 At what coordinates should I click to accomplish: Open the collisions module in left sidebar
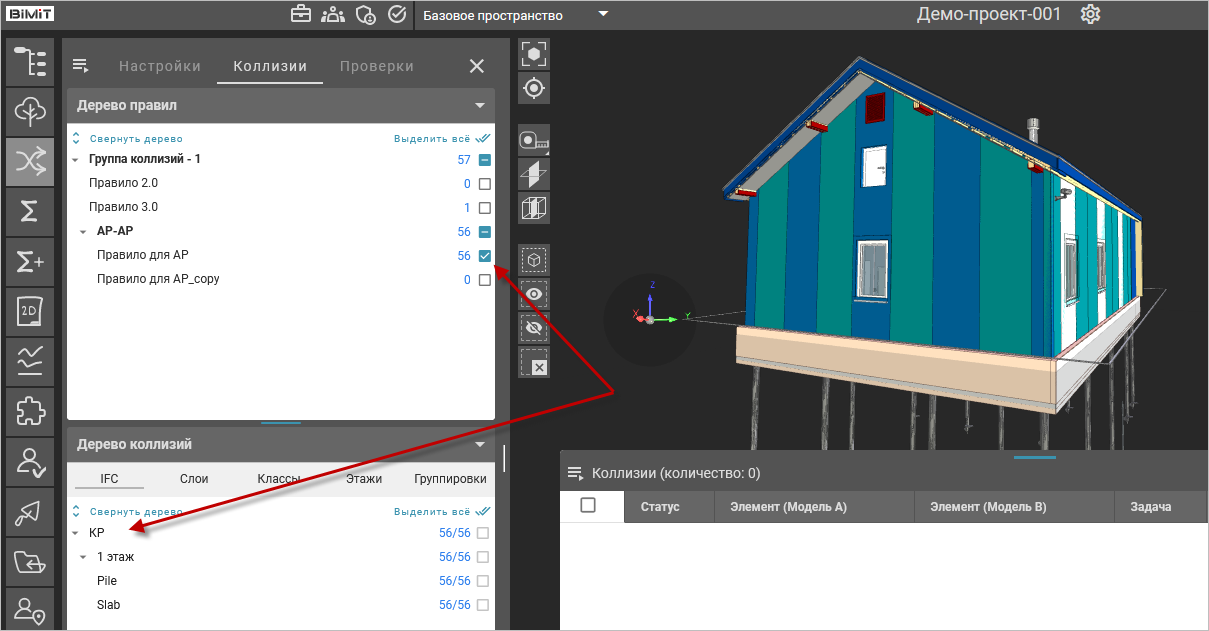30,160
